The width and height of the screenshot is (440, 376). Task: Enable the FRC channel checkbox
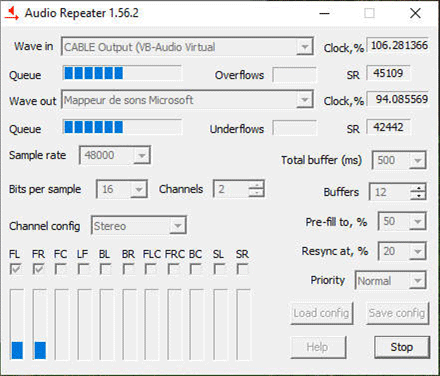pyautogui.click(x=173, y=269)
